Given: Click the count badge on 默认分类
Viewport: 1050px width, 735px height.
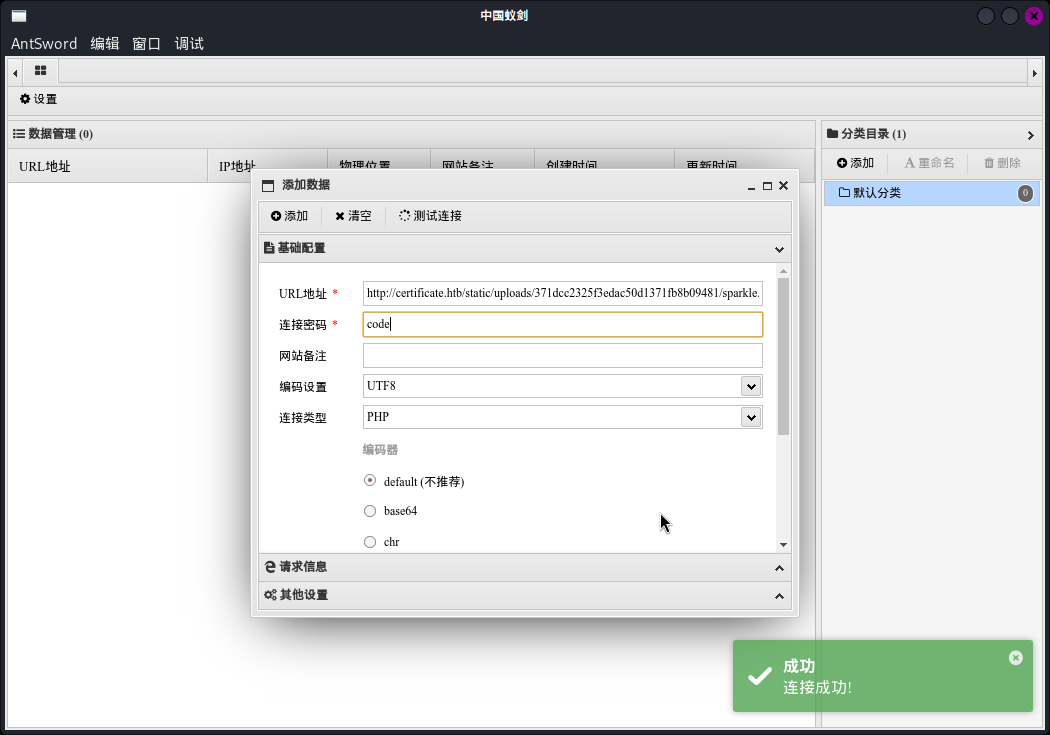Looking at the screenshot, I should click(x=1025, y=193).
